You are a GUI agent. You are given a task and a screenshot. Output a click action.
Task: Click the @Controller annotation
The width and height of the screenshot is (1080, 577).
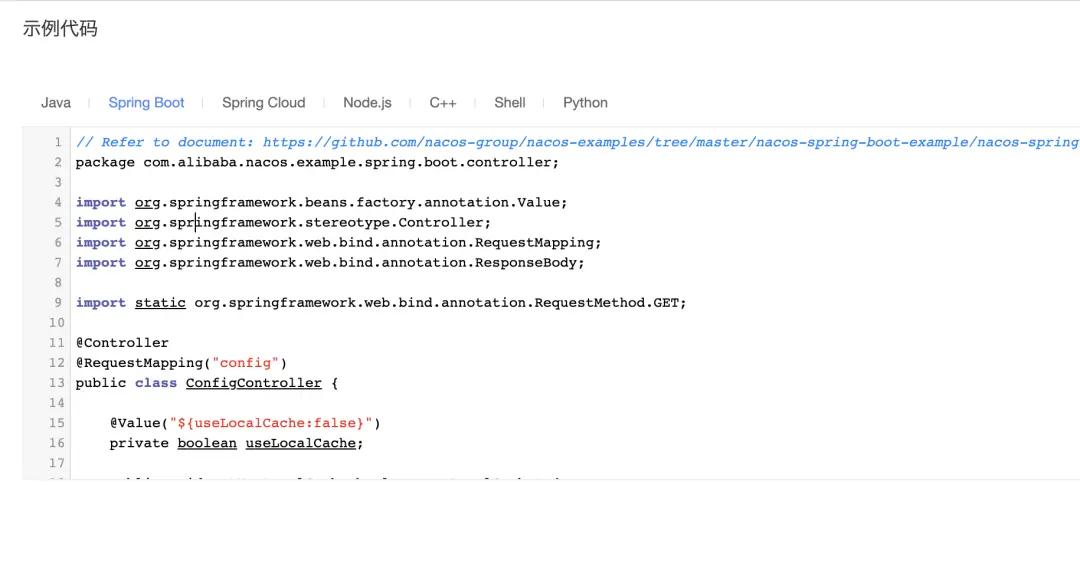pos(122,343)
